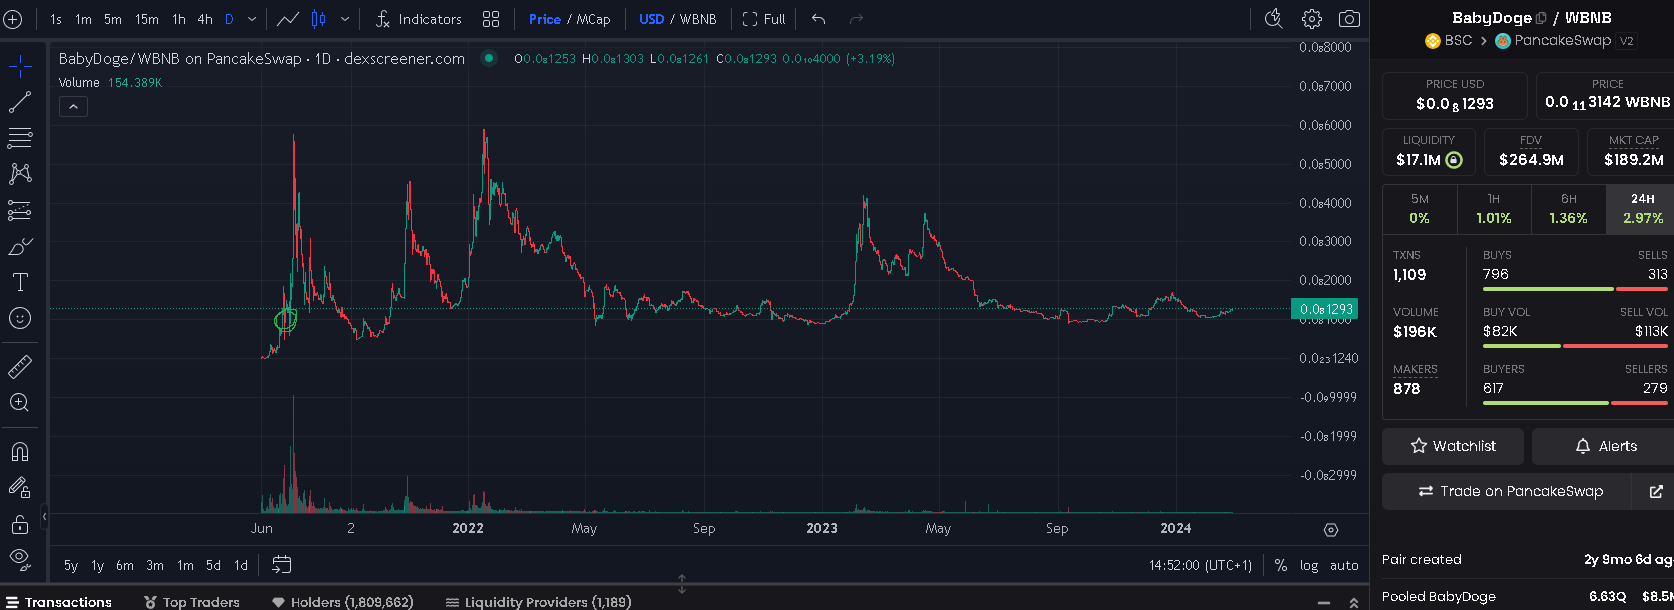Select the ruler measure tool
Viewport: 1674px width, 610px height.
(19, 367)
